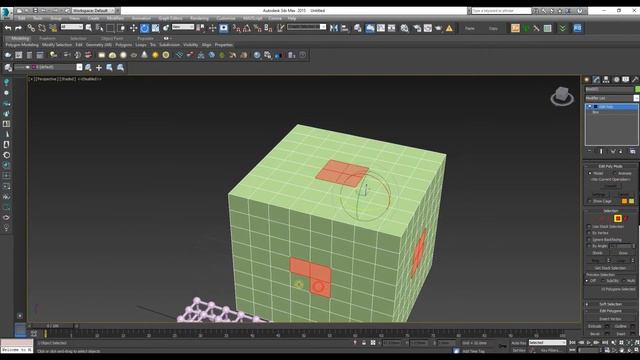640x360 pixels.
Task: Open reference coordinate system View dropdown
Action: click(183, 27)
